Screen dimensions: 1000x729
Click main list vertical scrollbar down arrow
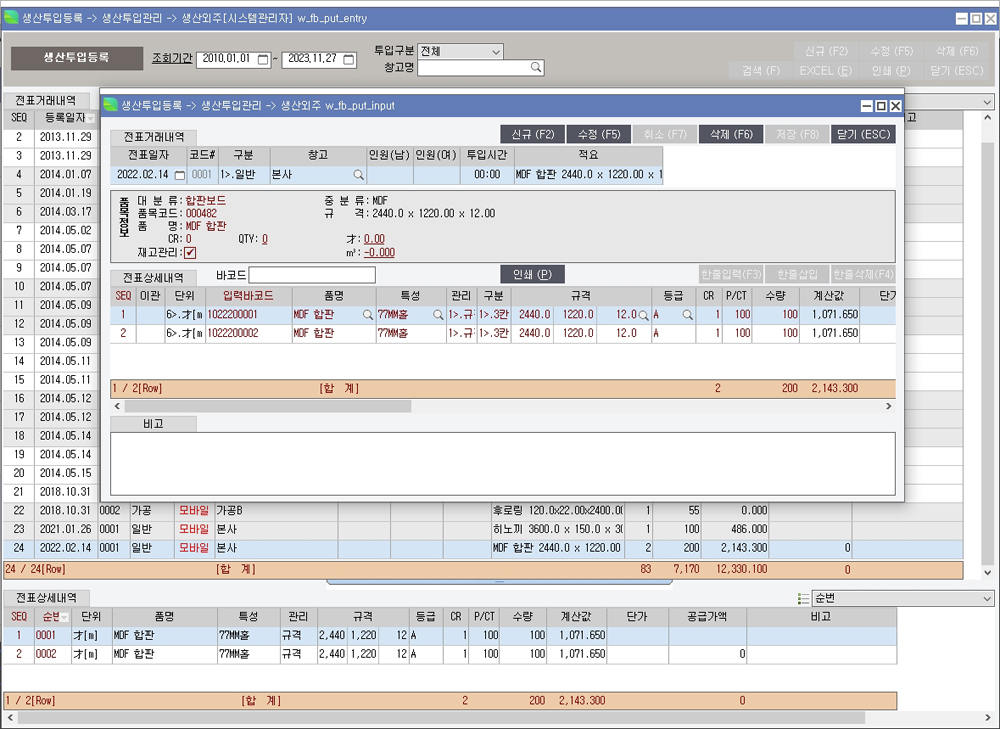click(x=987, y=572)
